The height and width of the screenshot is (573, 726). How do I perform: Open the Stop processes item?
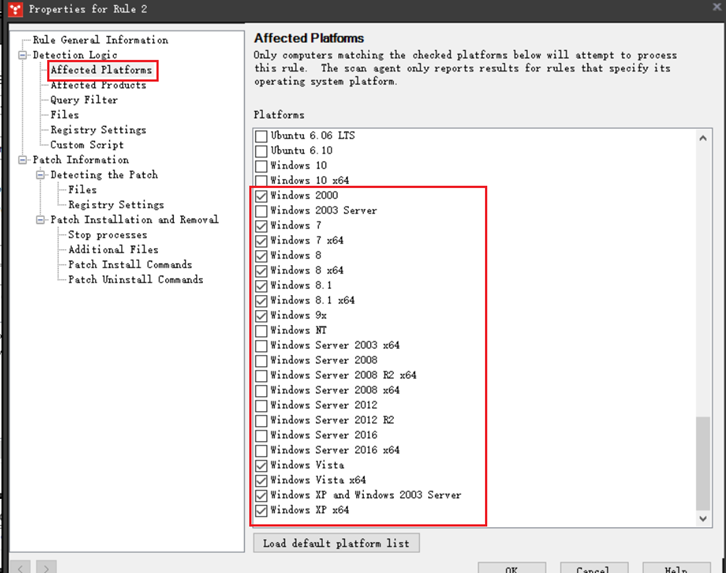point(107,235)
